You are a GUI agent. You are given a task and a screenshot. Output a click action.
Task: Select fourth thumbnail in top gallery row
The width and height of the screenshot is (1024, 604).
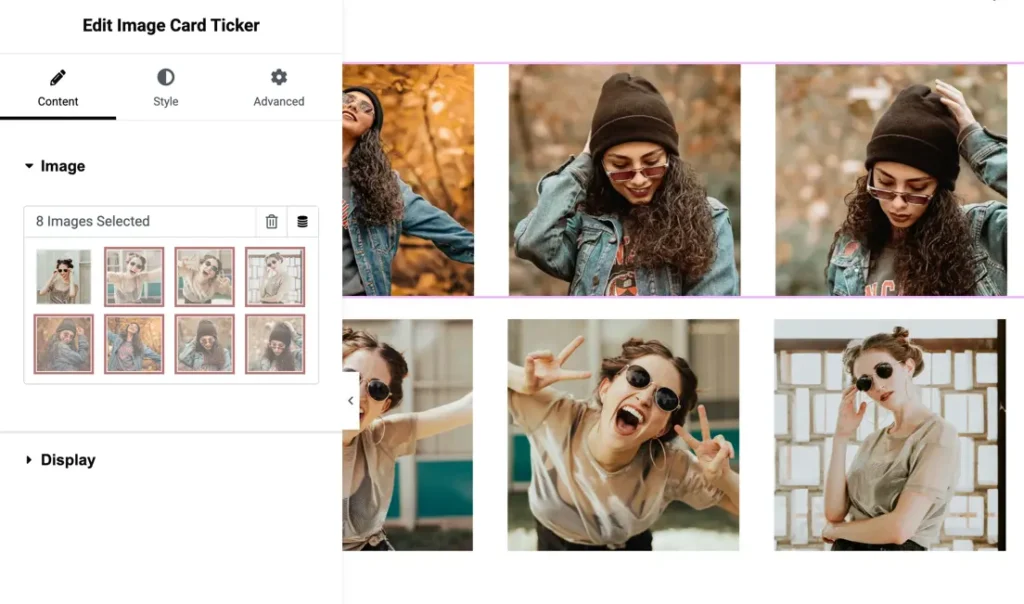click(x=275, y=277)
